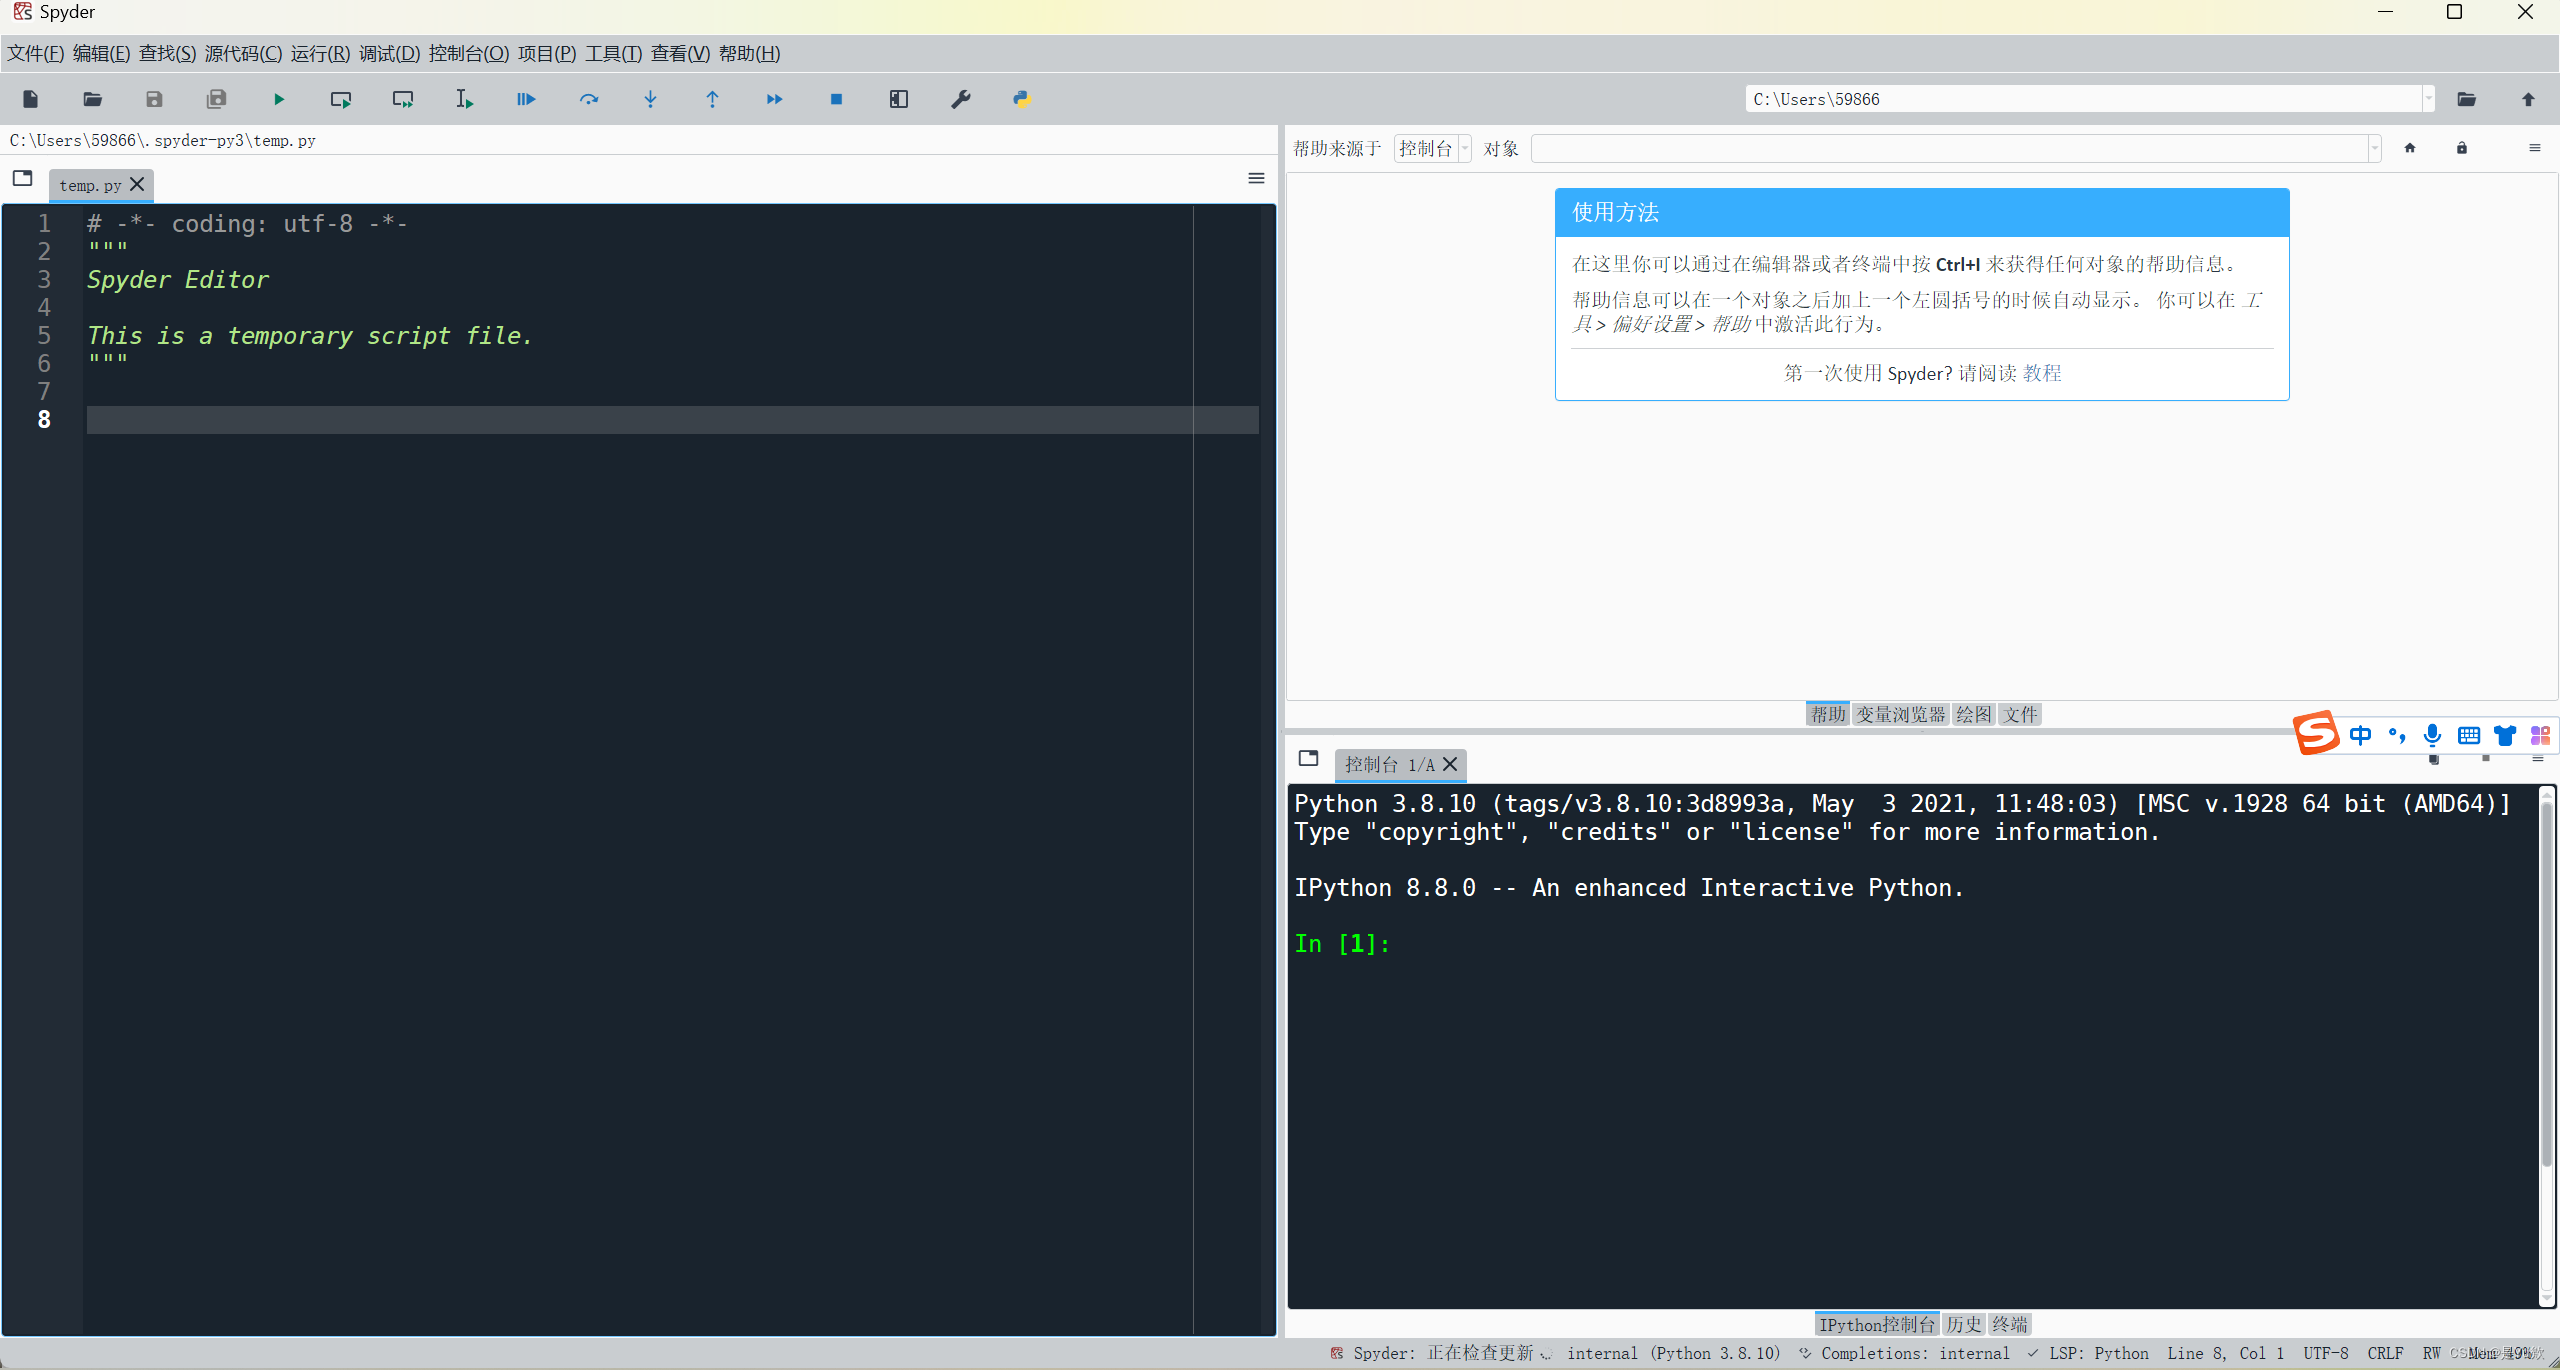Click the Save file toolbar icon
Image resolution: width=2560 pixels, height=1370 pixels.
click(154, 99)
